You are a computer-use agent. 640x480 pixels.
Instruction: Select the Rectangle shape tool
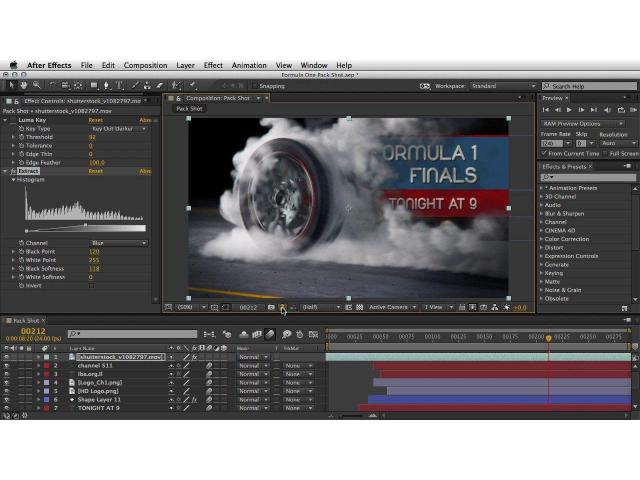click(94, 85)
